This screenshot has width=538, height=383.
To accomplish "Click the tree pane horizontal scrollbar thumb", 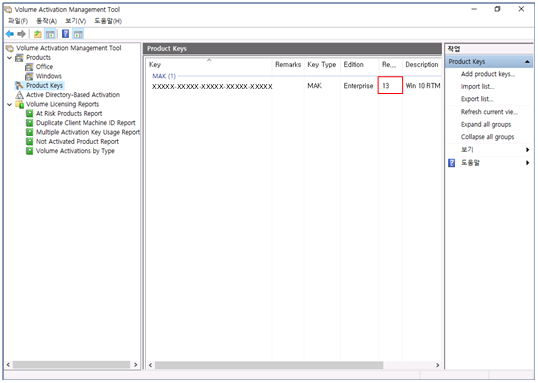I will click(x=71, y=365).
